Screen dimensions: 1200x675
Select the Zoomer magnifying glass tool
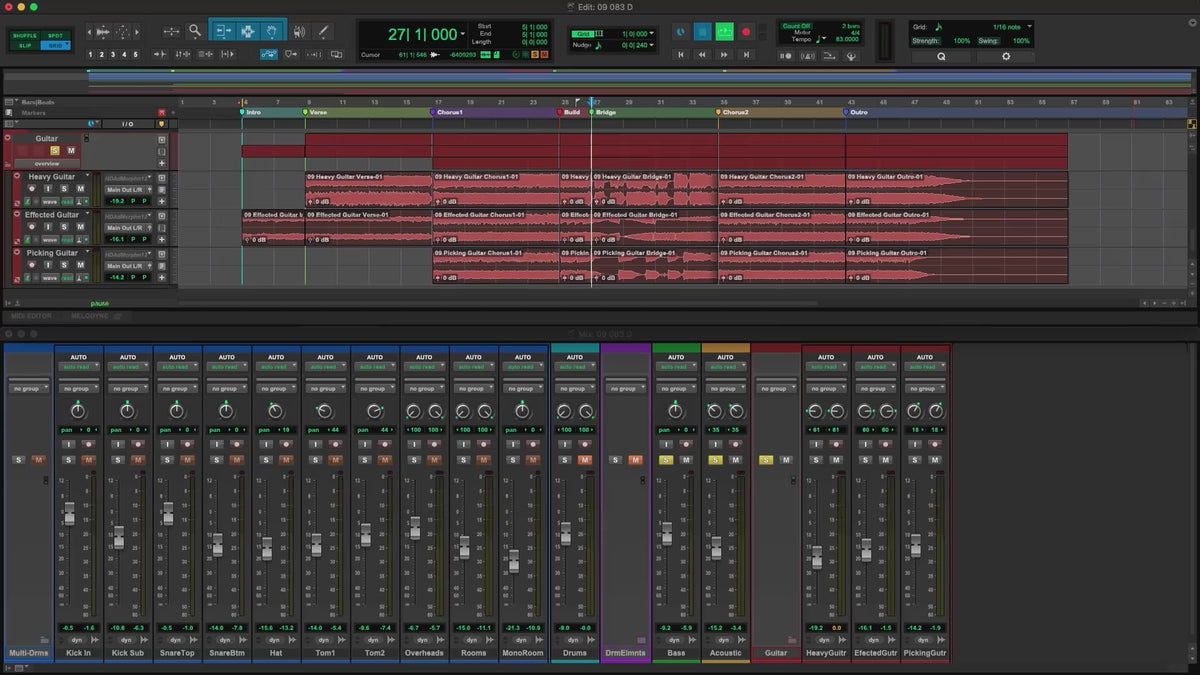pyautogui.click(x=195, y=31)
